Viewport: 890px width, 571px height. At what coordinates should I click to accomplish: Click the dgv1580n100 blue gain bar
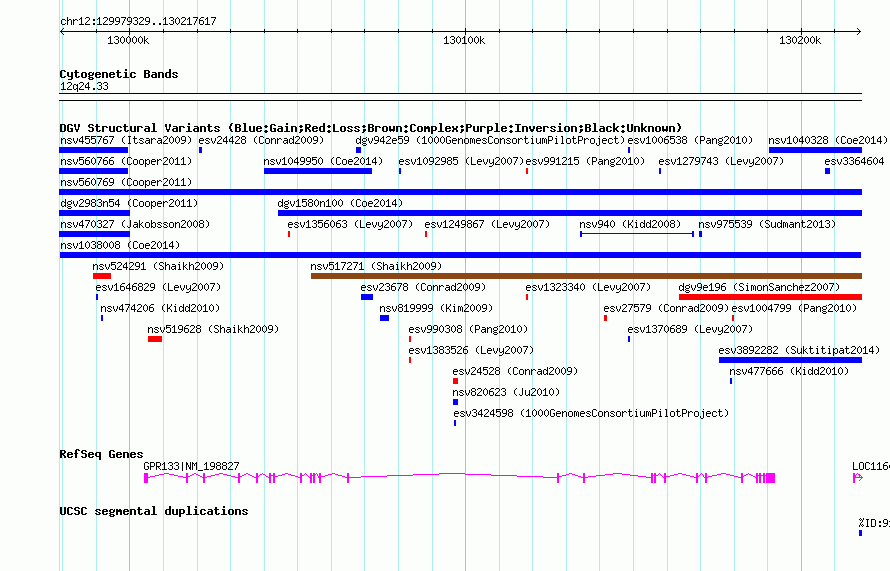pyautogui.click(x=570, y=213)
